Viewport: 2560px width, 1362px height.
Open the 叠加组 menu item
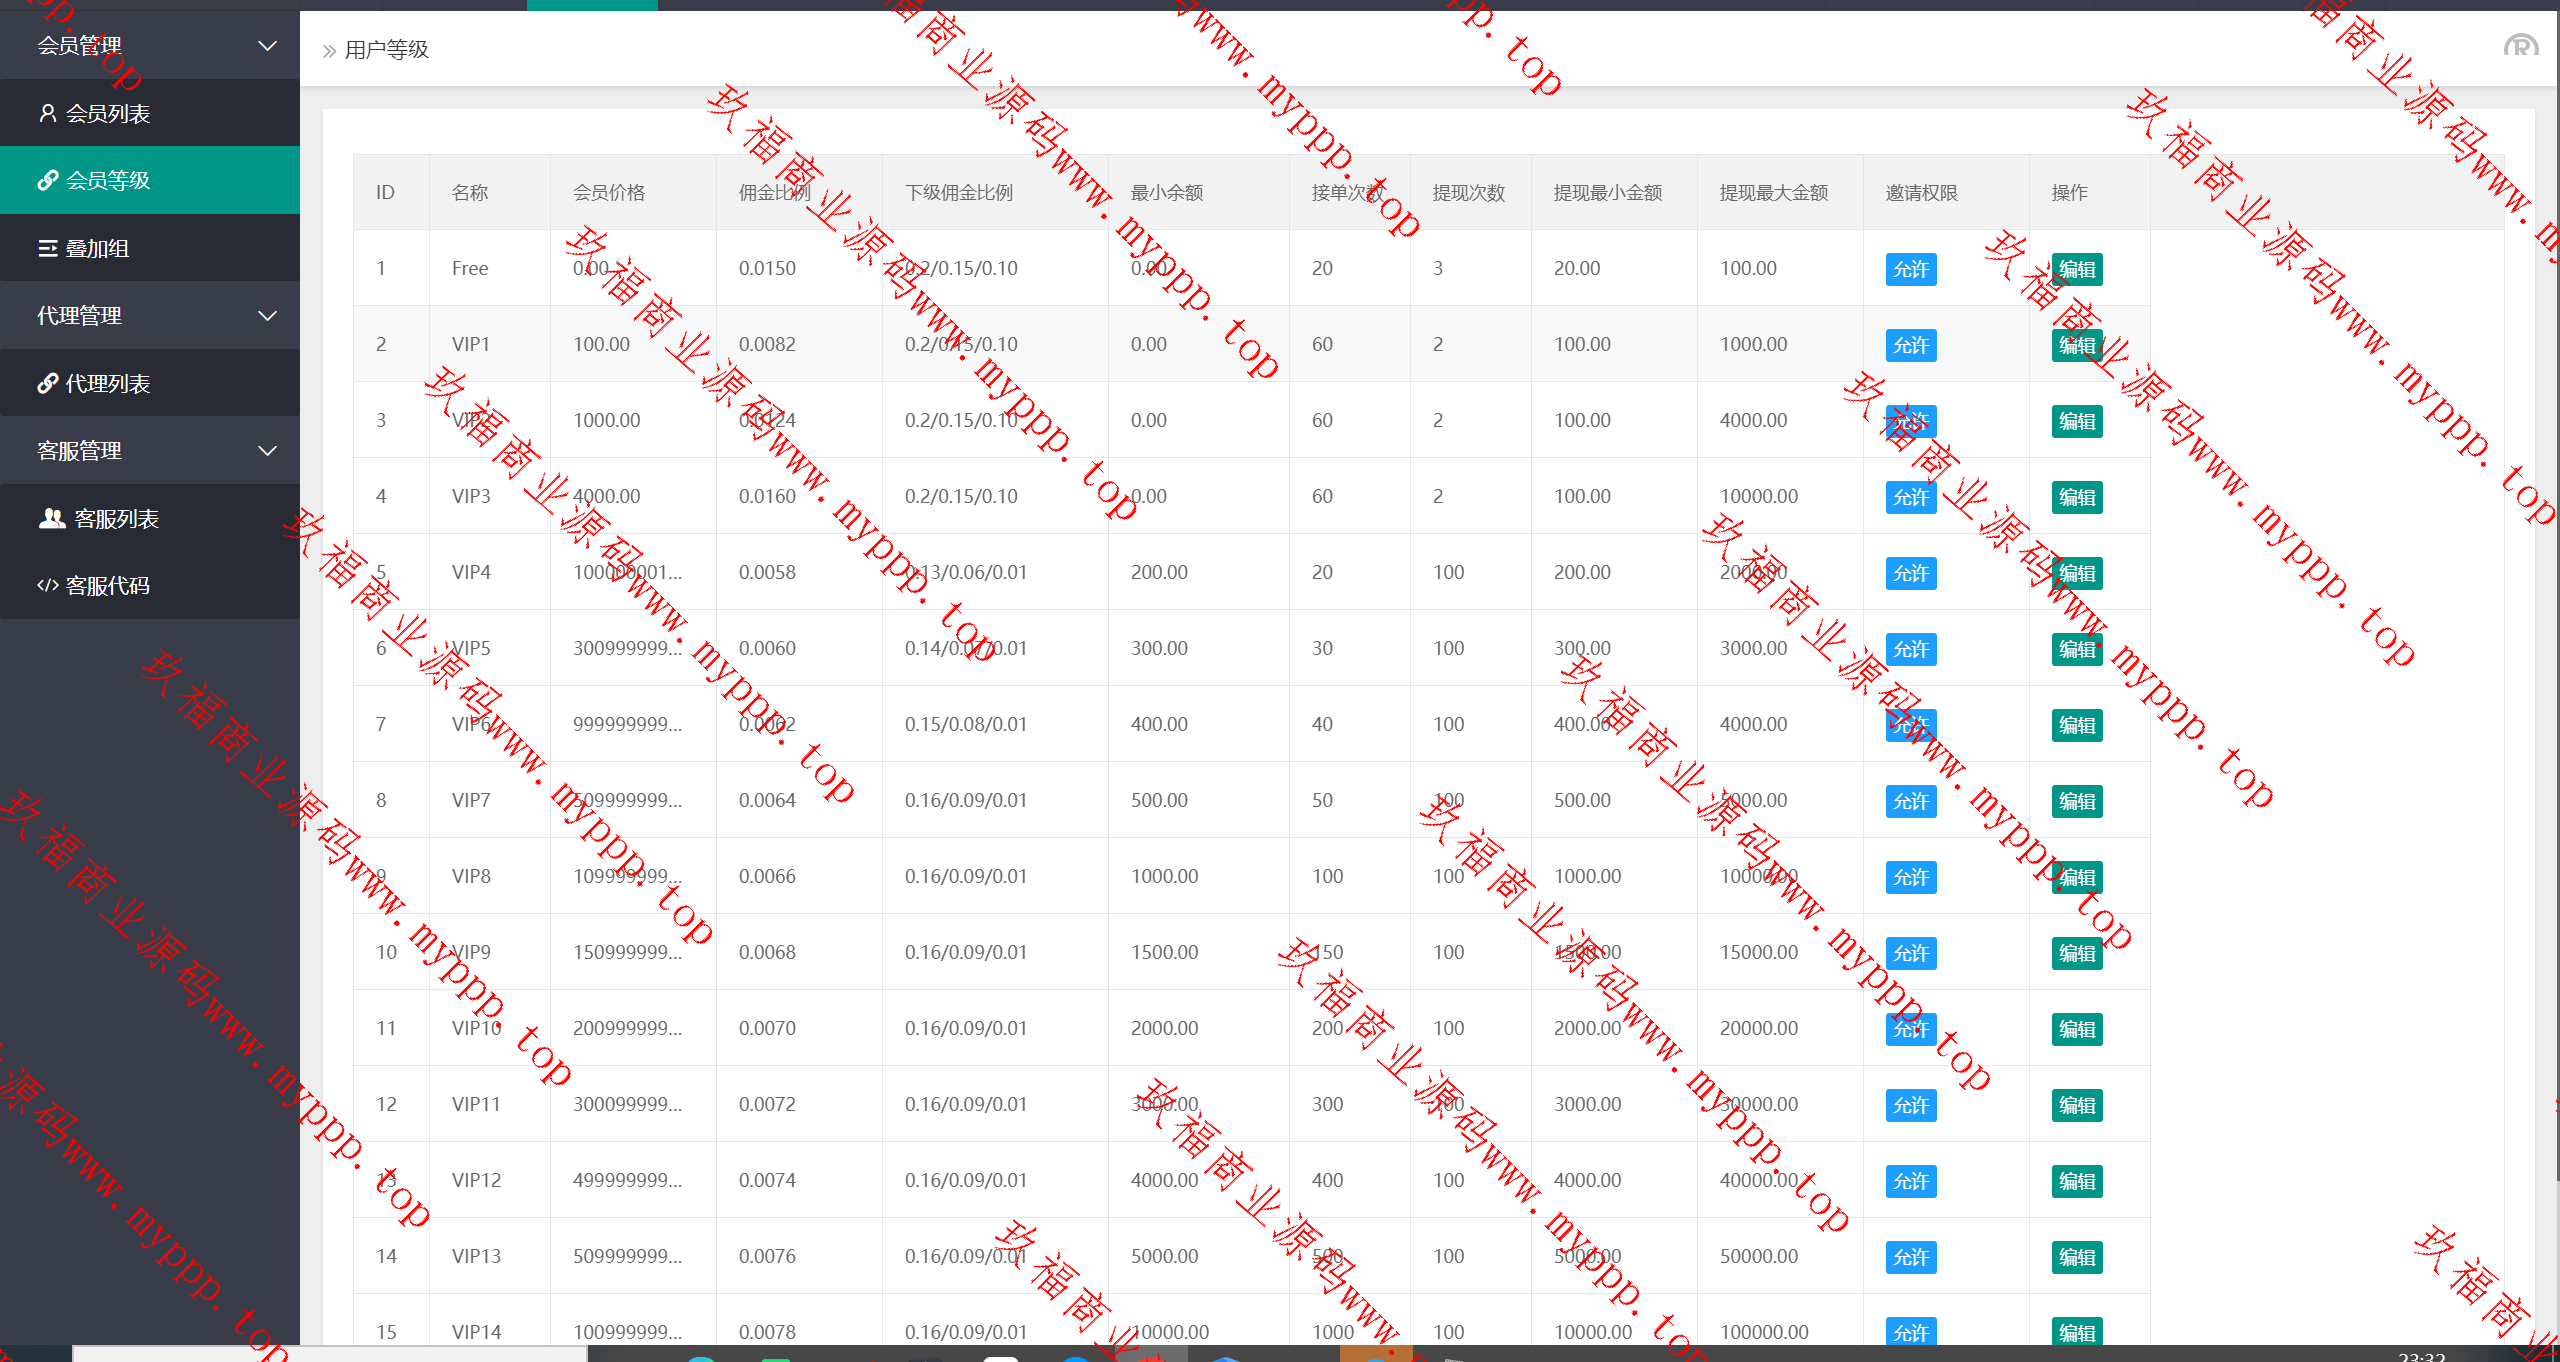point(97,248)
